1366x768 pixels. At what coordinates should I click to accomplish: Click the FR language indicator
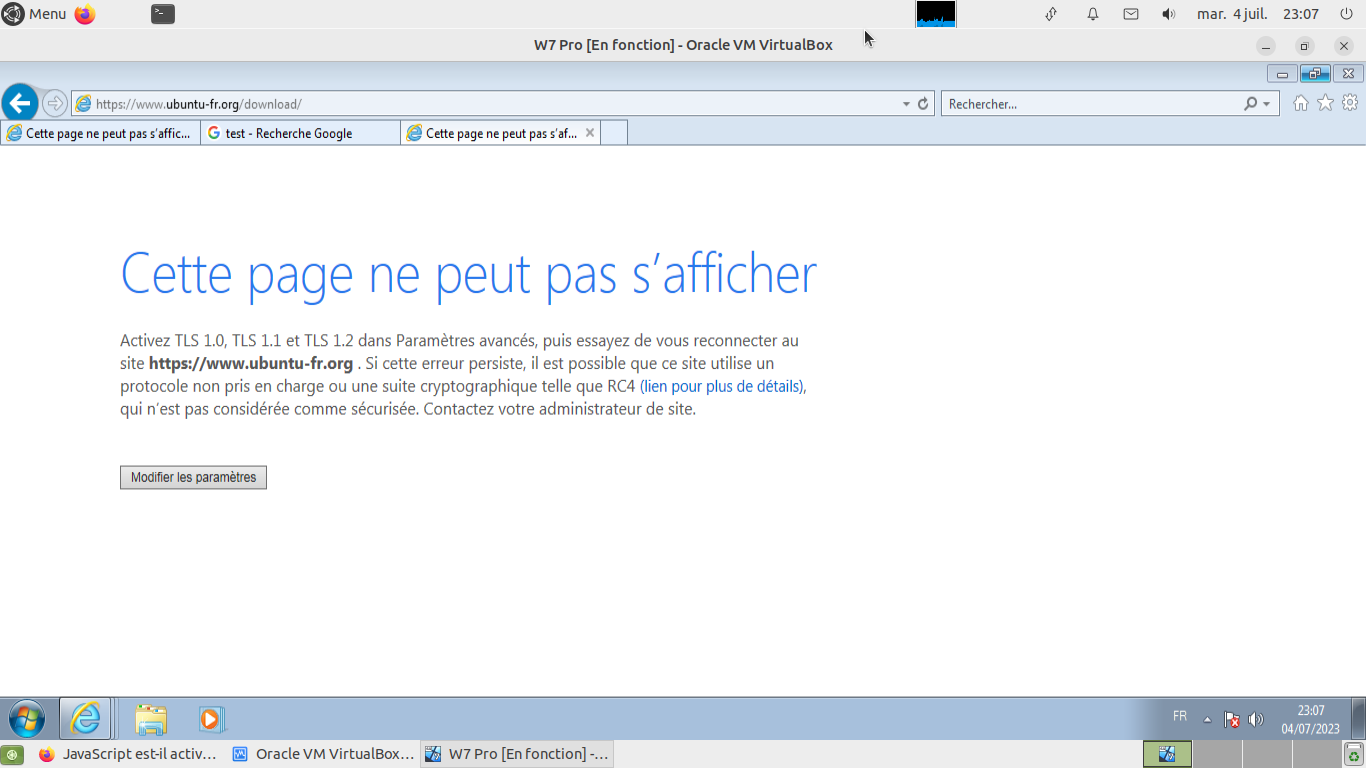tap(1180, 717)
